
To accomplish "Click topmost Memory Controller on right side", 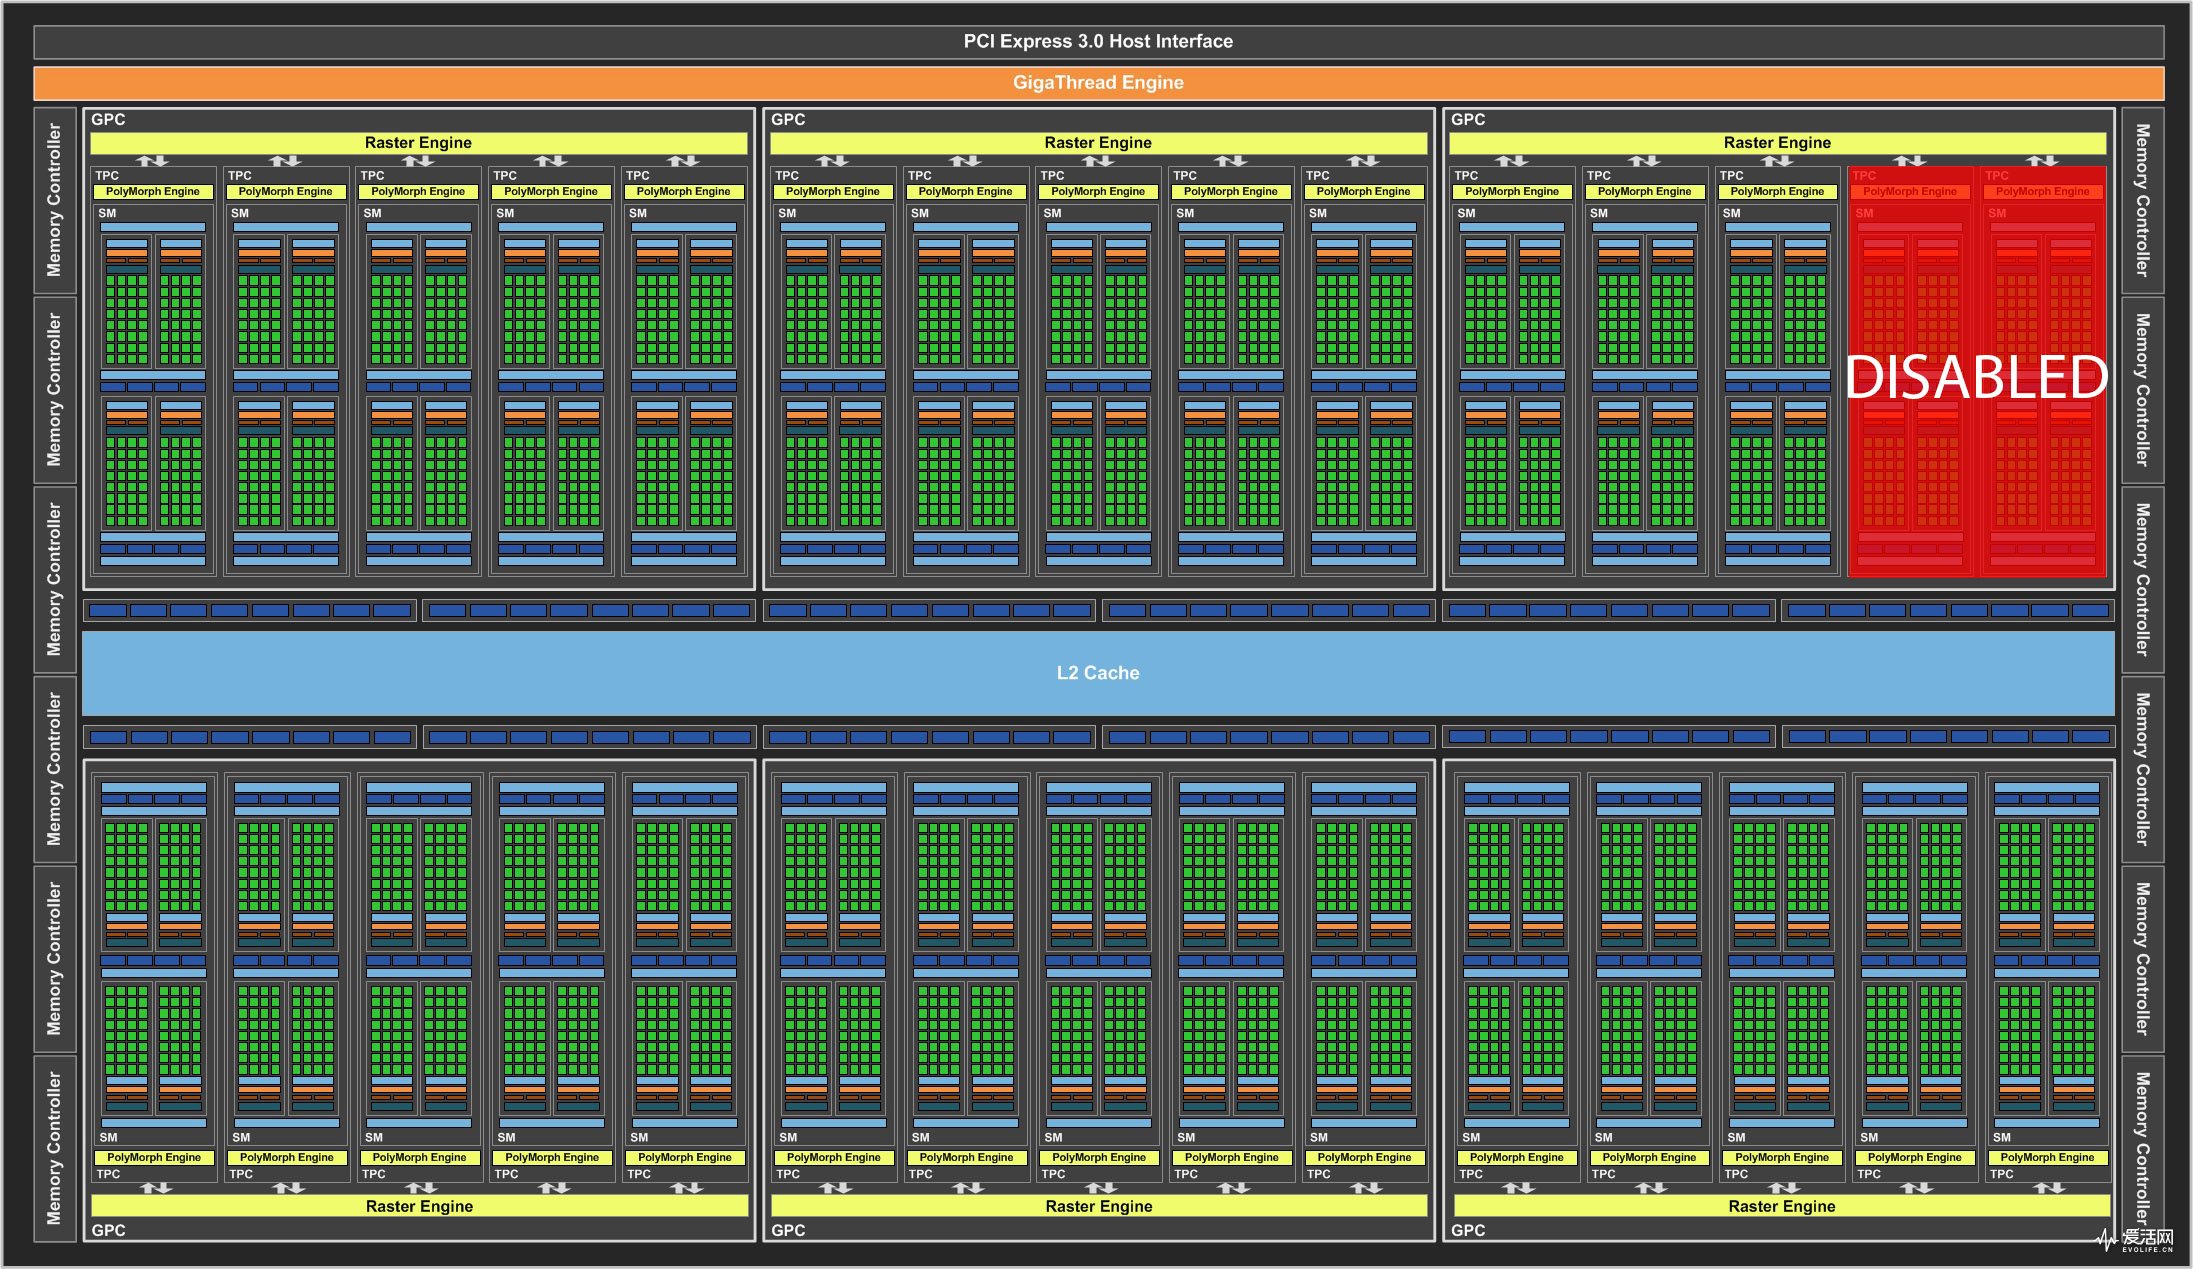I will pos(2142,200).
